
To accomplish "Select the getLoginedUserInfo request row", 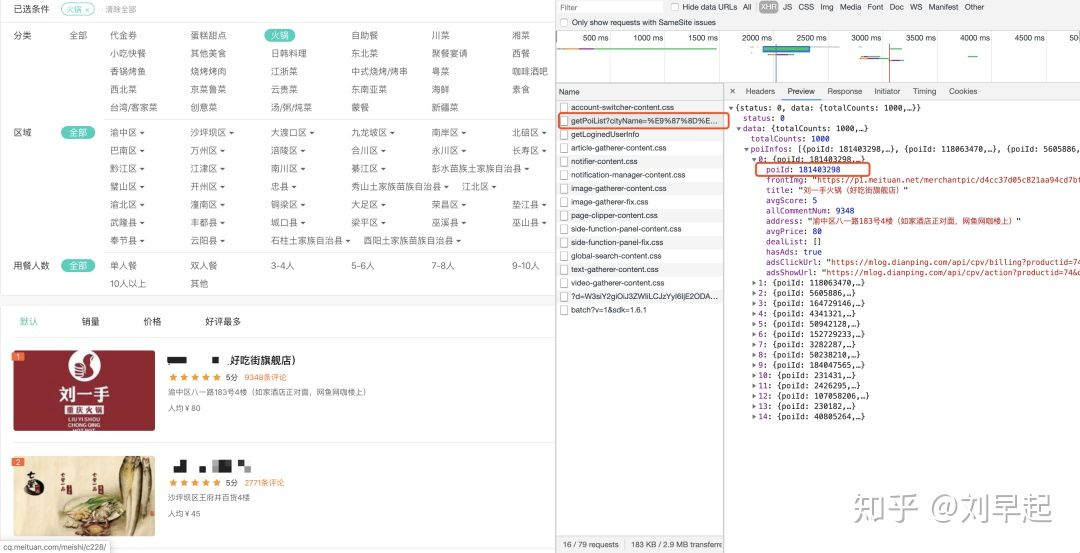I will [x=640, y=134].
